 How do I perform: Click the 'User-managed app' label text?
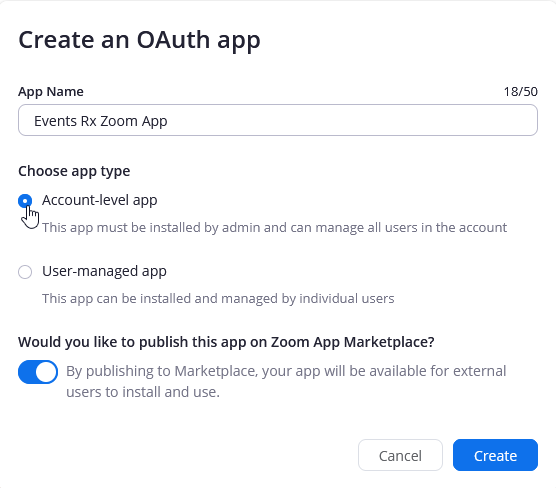coord(104,271)
